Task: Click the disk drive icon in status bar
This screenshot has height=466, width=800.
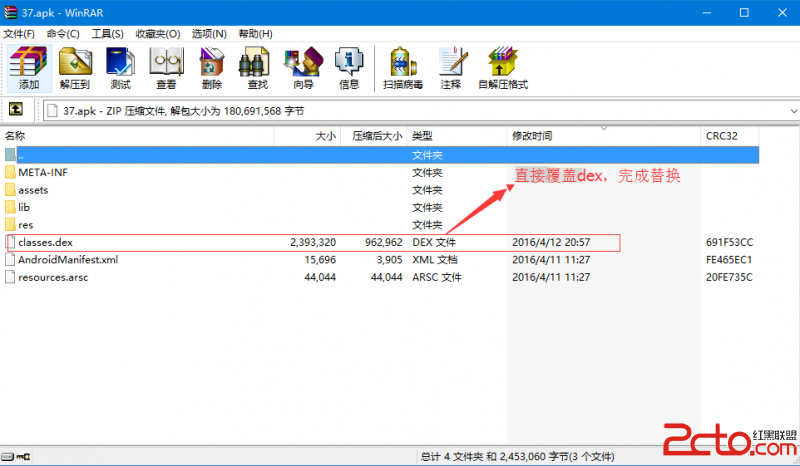Action: (x=7, y=456)
